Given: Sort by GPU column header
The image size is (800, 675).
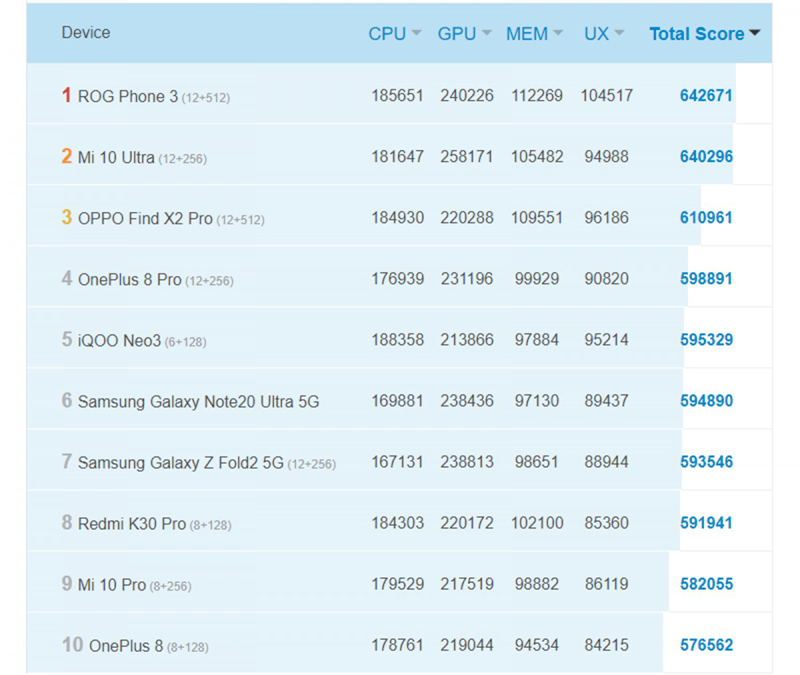Looking at the screenshot, I should tap(464, 34).
